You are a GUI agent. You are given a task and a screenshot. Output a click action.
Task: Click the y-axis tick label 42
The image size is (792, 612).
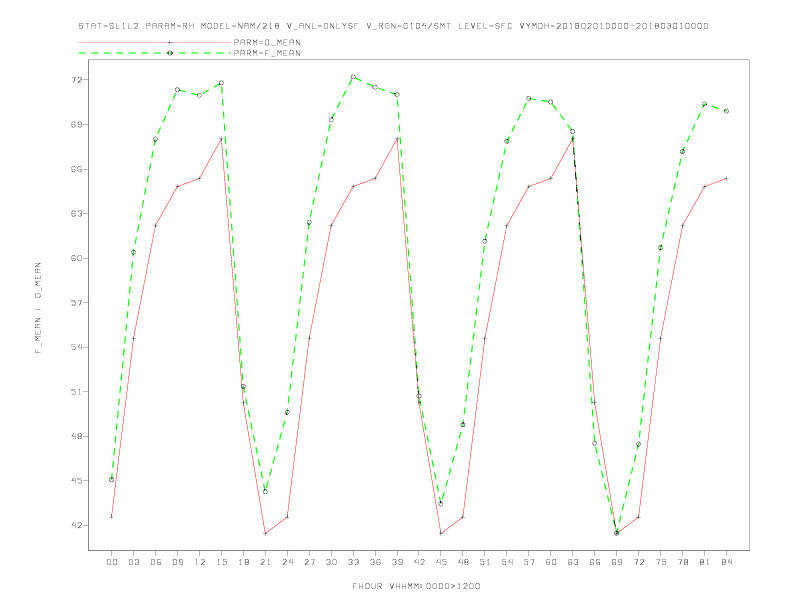[x=76, y=525]
